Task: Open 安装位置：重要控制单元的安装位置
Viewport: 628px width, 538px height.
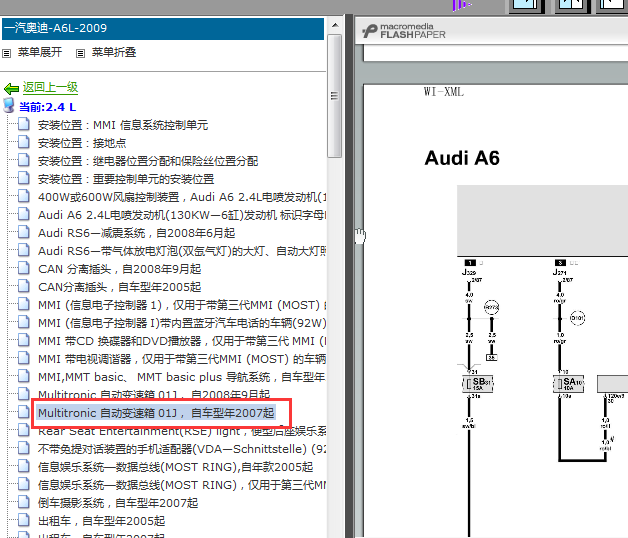Action: point(126,179)
